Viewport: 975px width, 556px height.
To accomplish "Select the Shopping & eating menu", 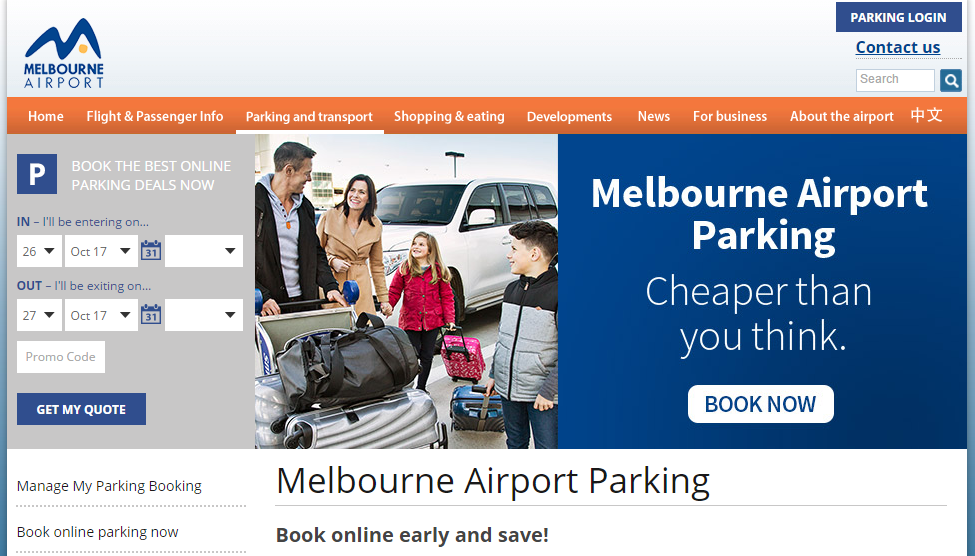I will 449,116.
